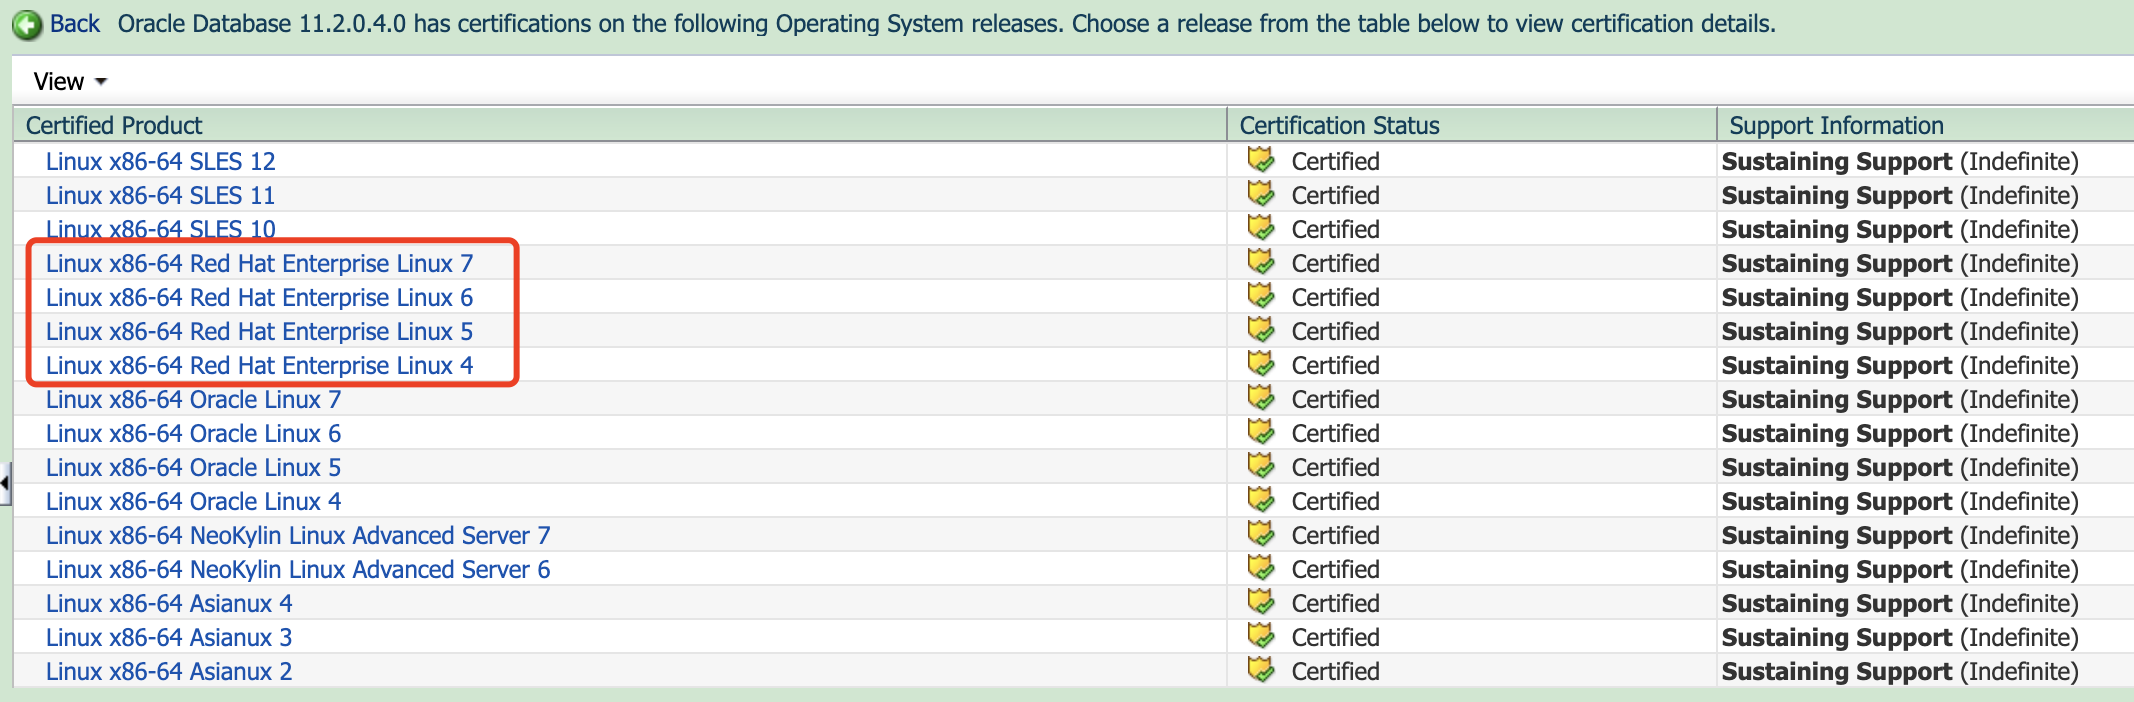Open Linux x86-64 Red Hat Enterprise Linux 6

(x=259, y=298)
